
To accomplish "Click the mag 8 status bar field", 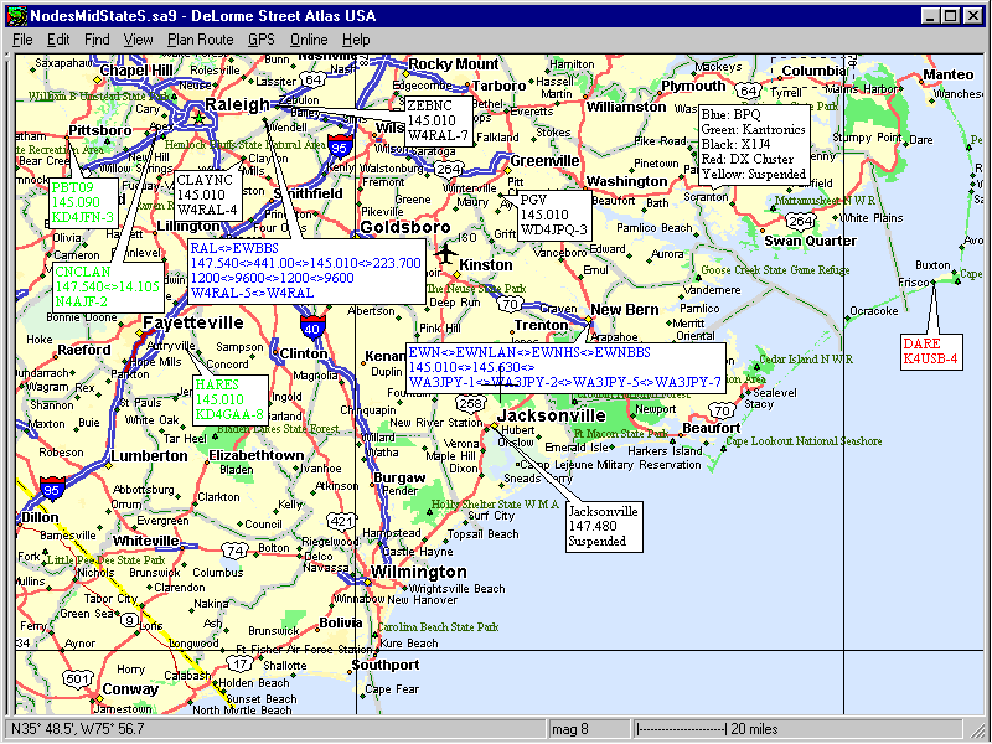I will click(x=590, y=729).
